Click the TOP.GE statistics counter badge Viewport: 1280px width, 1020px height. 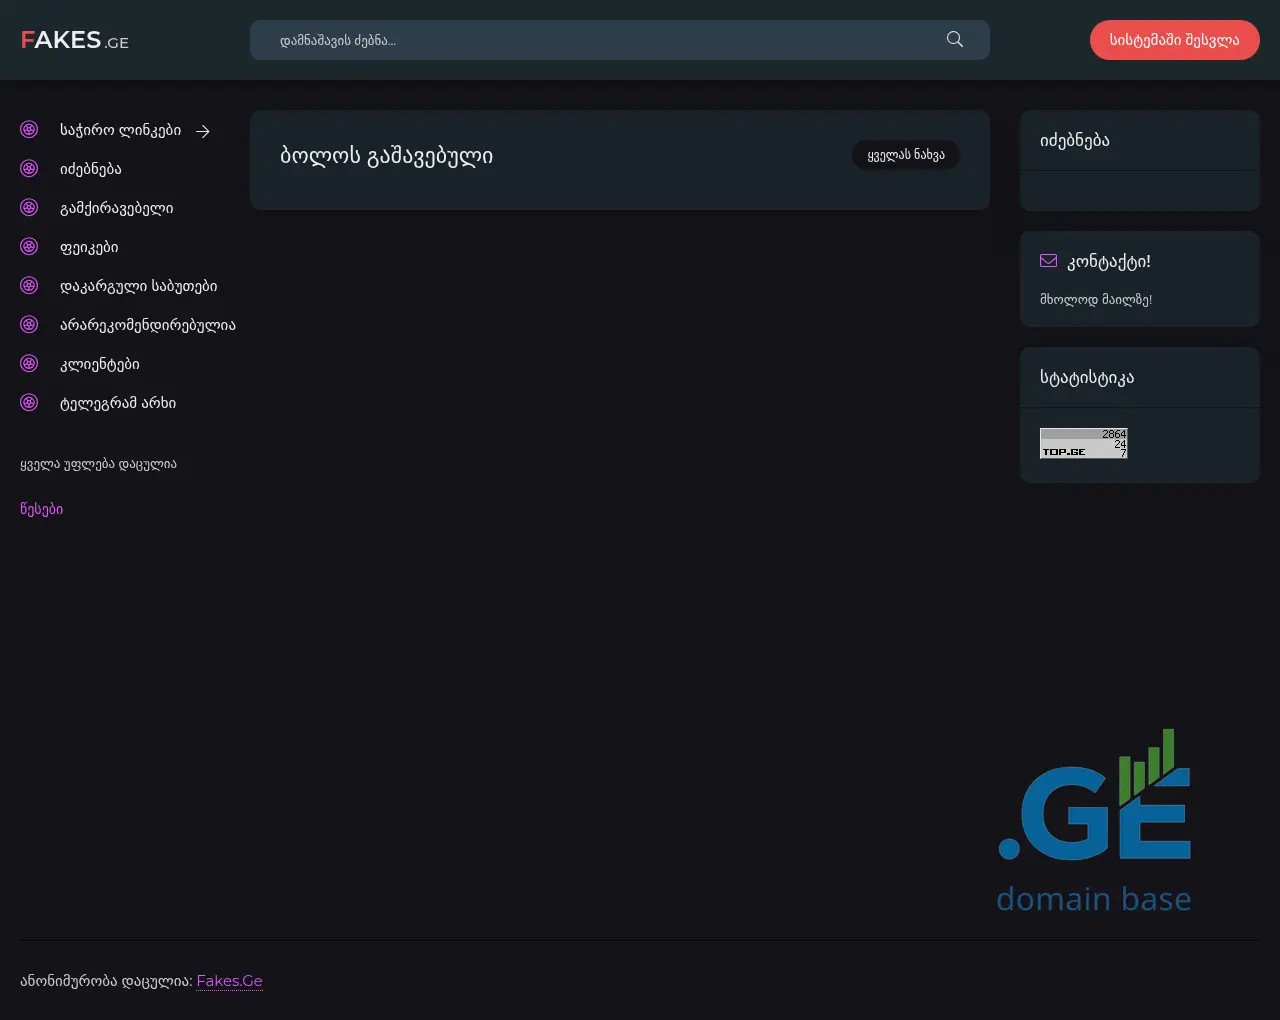[1083, 443]
